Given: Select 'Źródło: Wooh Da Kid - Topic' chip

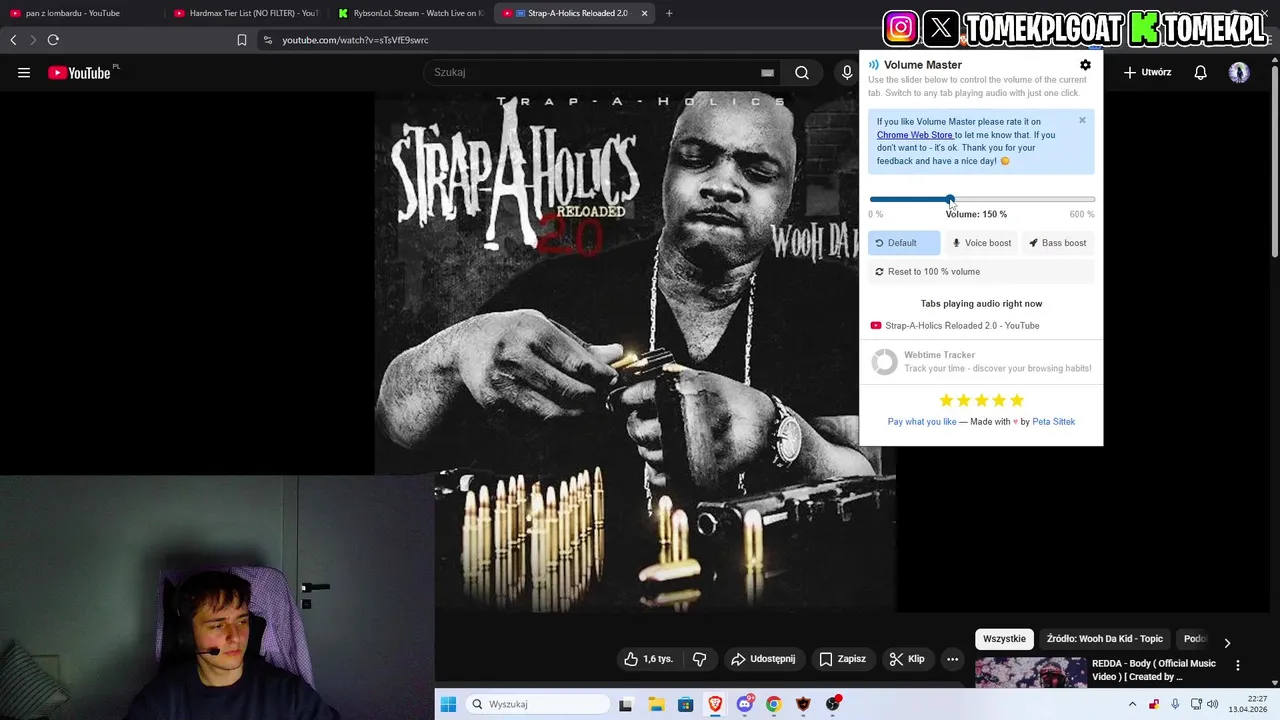Looking at the screenshot, I should pyautogui.click(x=1104, y=639).
